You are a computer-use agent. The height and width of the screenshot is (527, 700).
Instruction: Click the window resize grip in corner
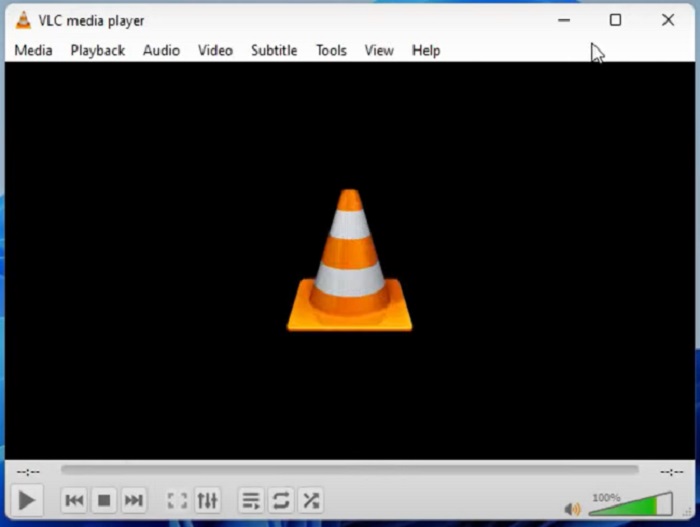[x=688, y=512]
